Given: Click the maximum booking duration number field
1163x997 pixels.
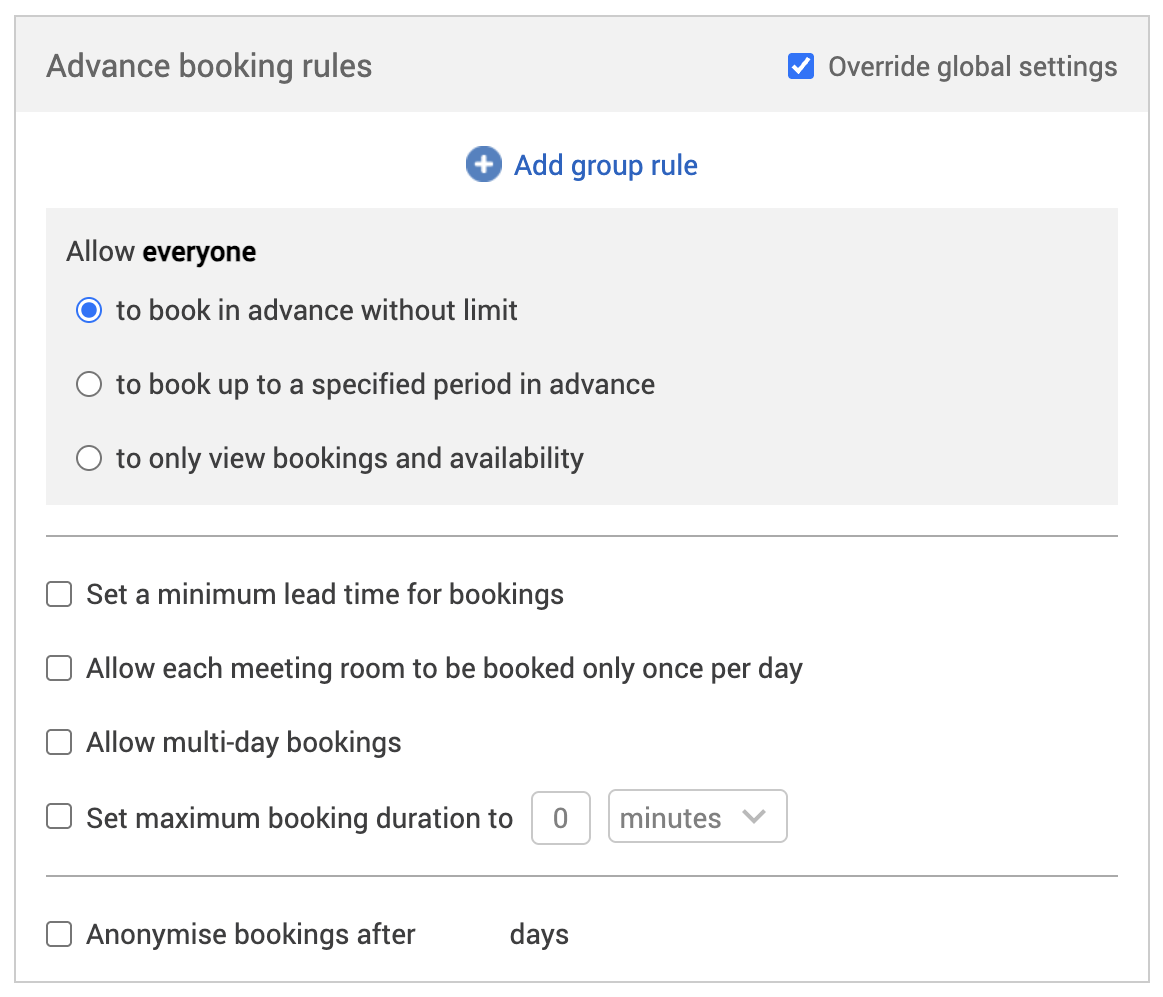Looking at the screenshot, I should coord(560,818).
